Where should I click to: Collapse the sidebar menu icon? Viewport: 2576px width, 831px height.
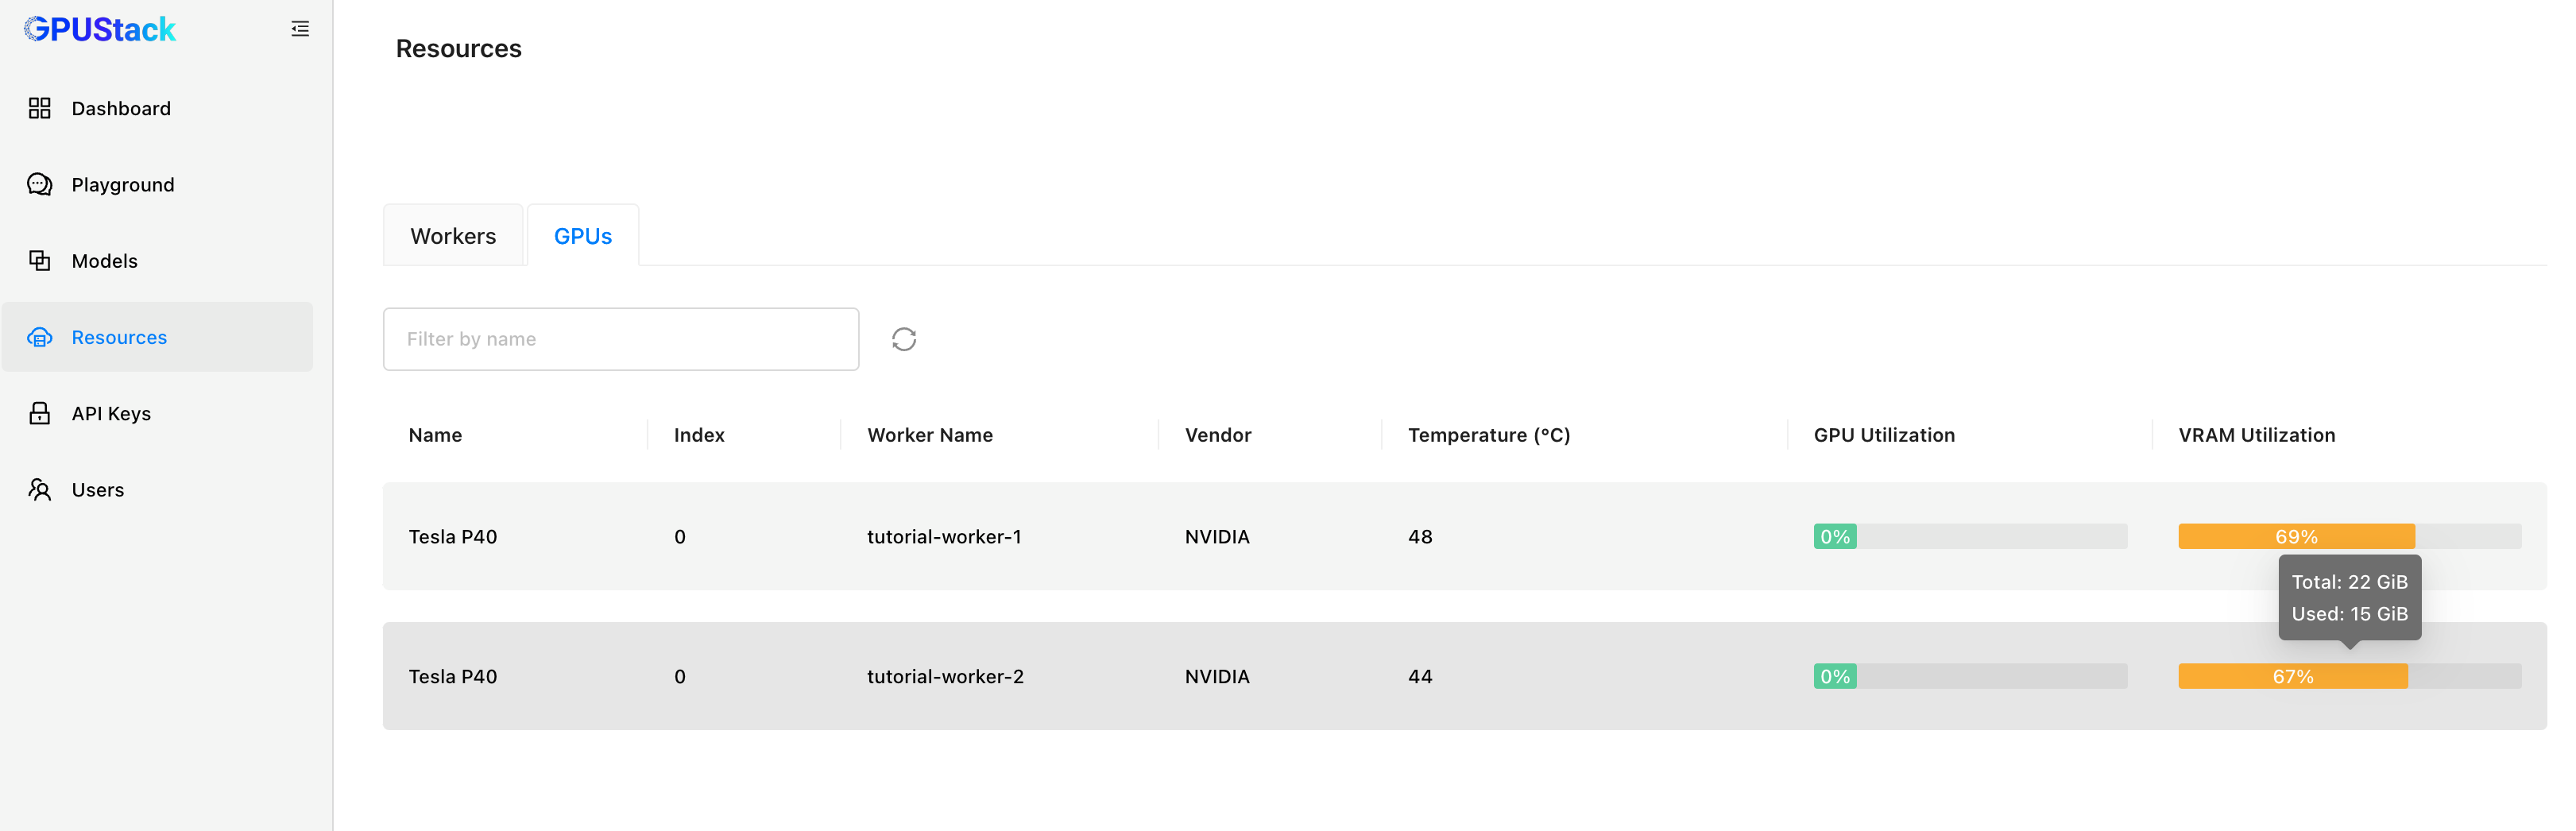pyautogui.click(x=300, y=29)
